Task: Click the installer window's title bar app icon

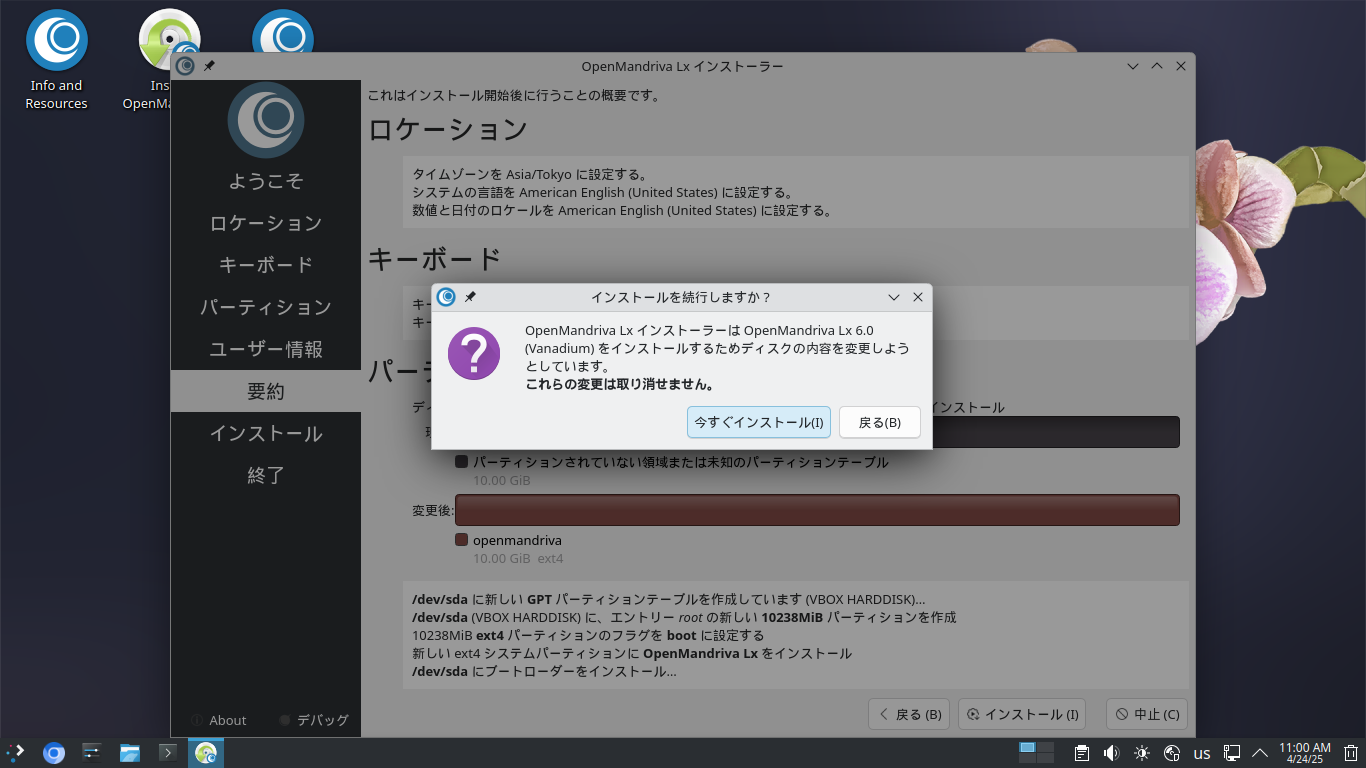Action: (185, 66)
